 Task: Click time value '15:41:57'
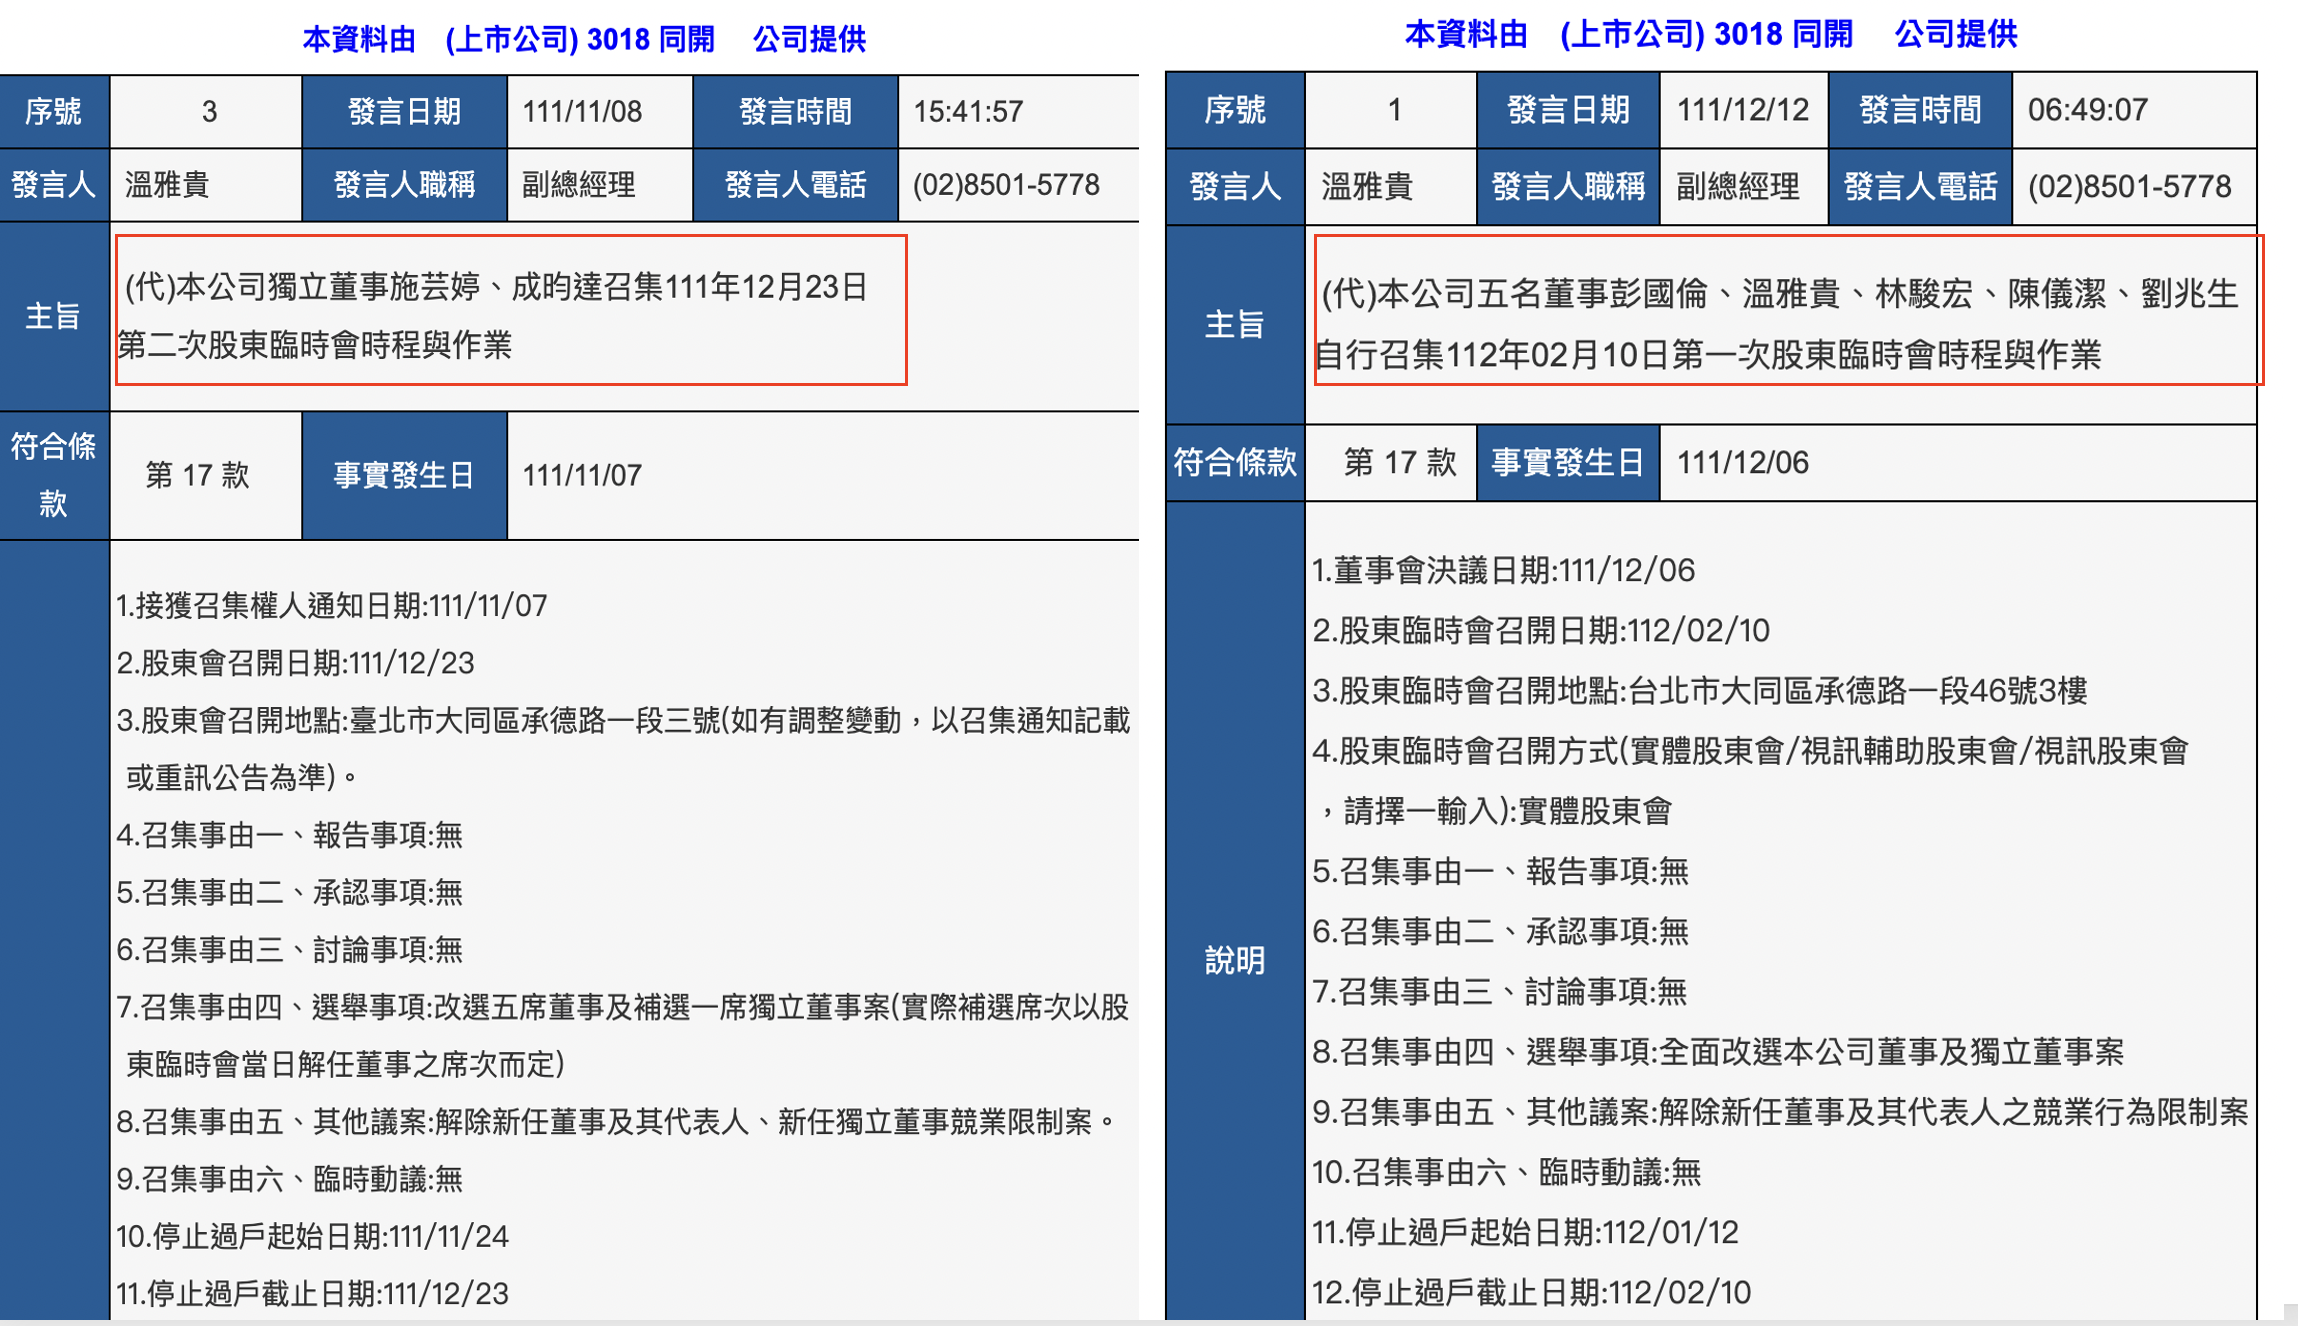click(968, 111)
